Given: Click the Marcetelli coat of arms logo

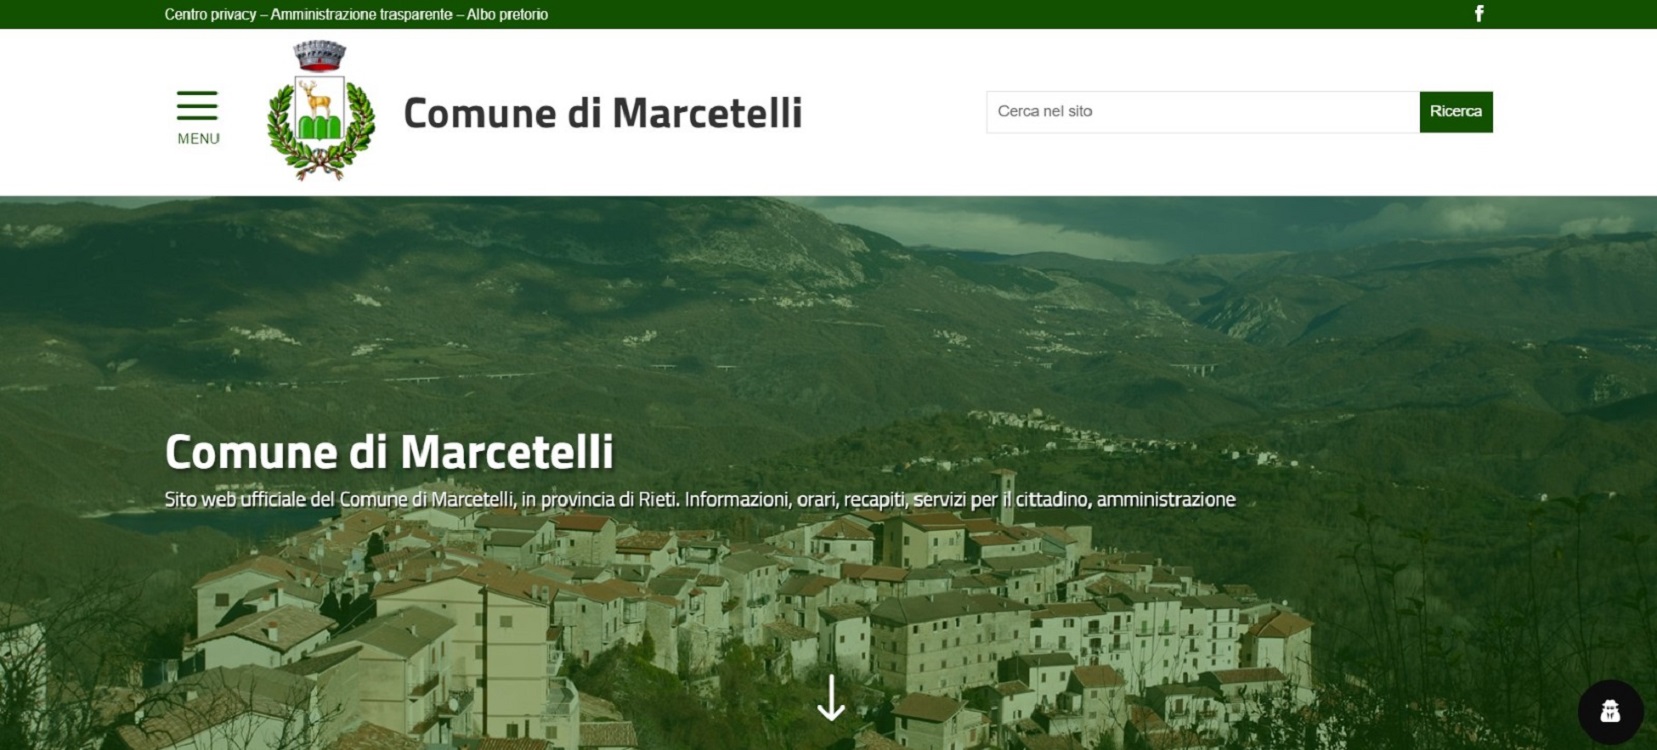Looking at the screenshot, I should pyautogui.click(x=321, y=110).
